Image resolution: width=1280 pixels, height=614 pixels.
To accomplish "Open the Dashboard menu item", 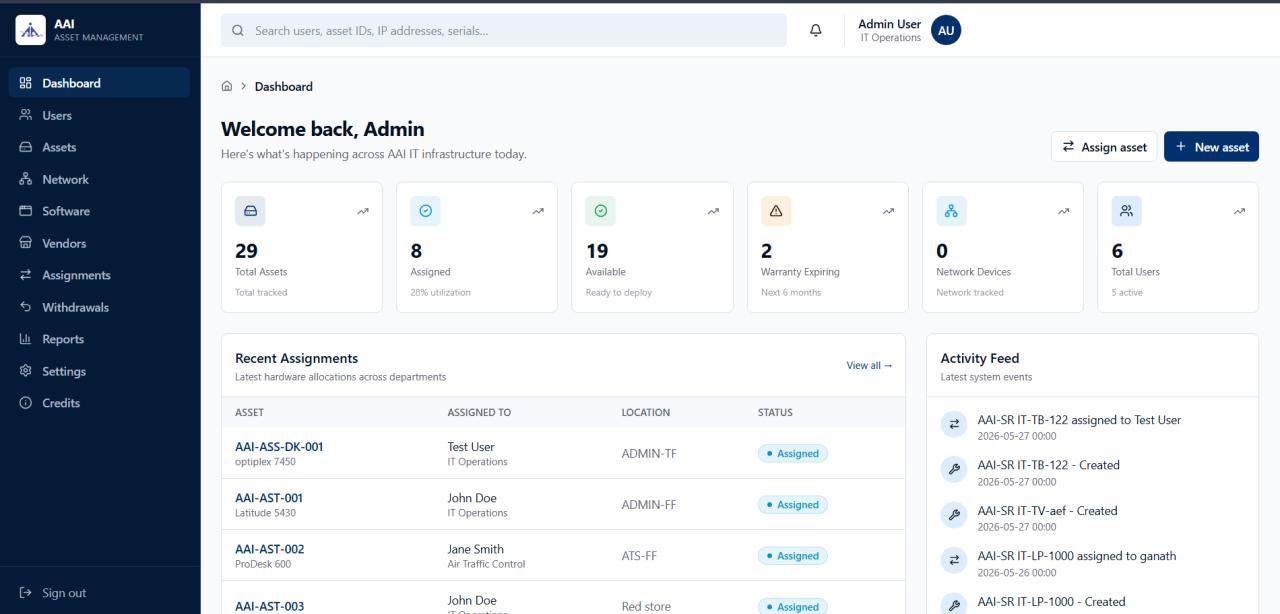I will [99, 83].
